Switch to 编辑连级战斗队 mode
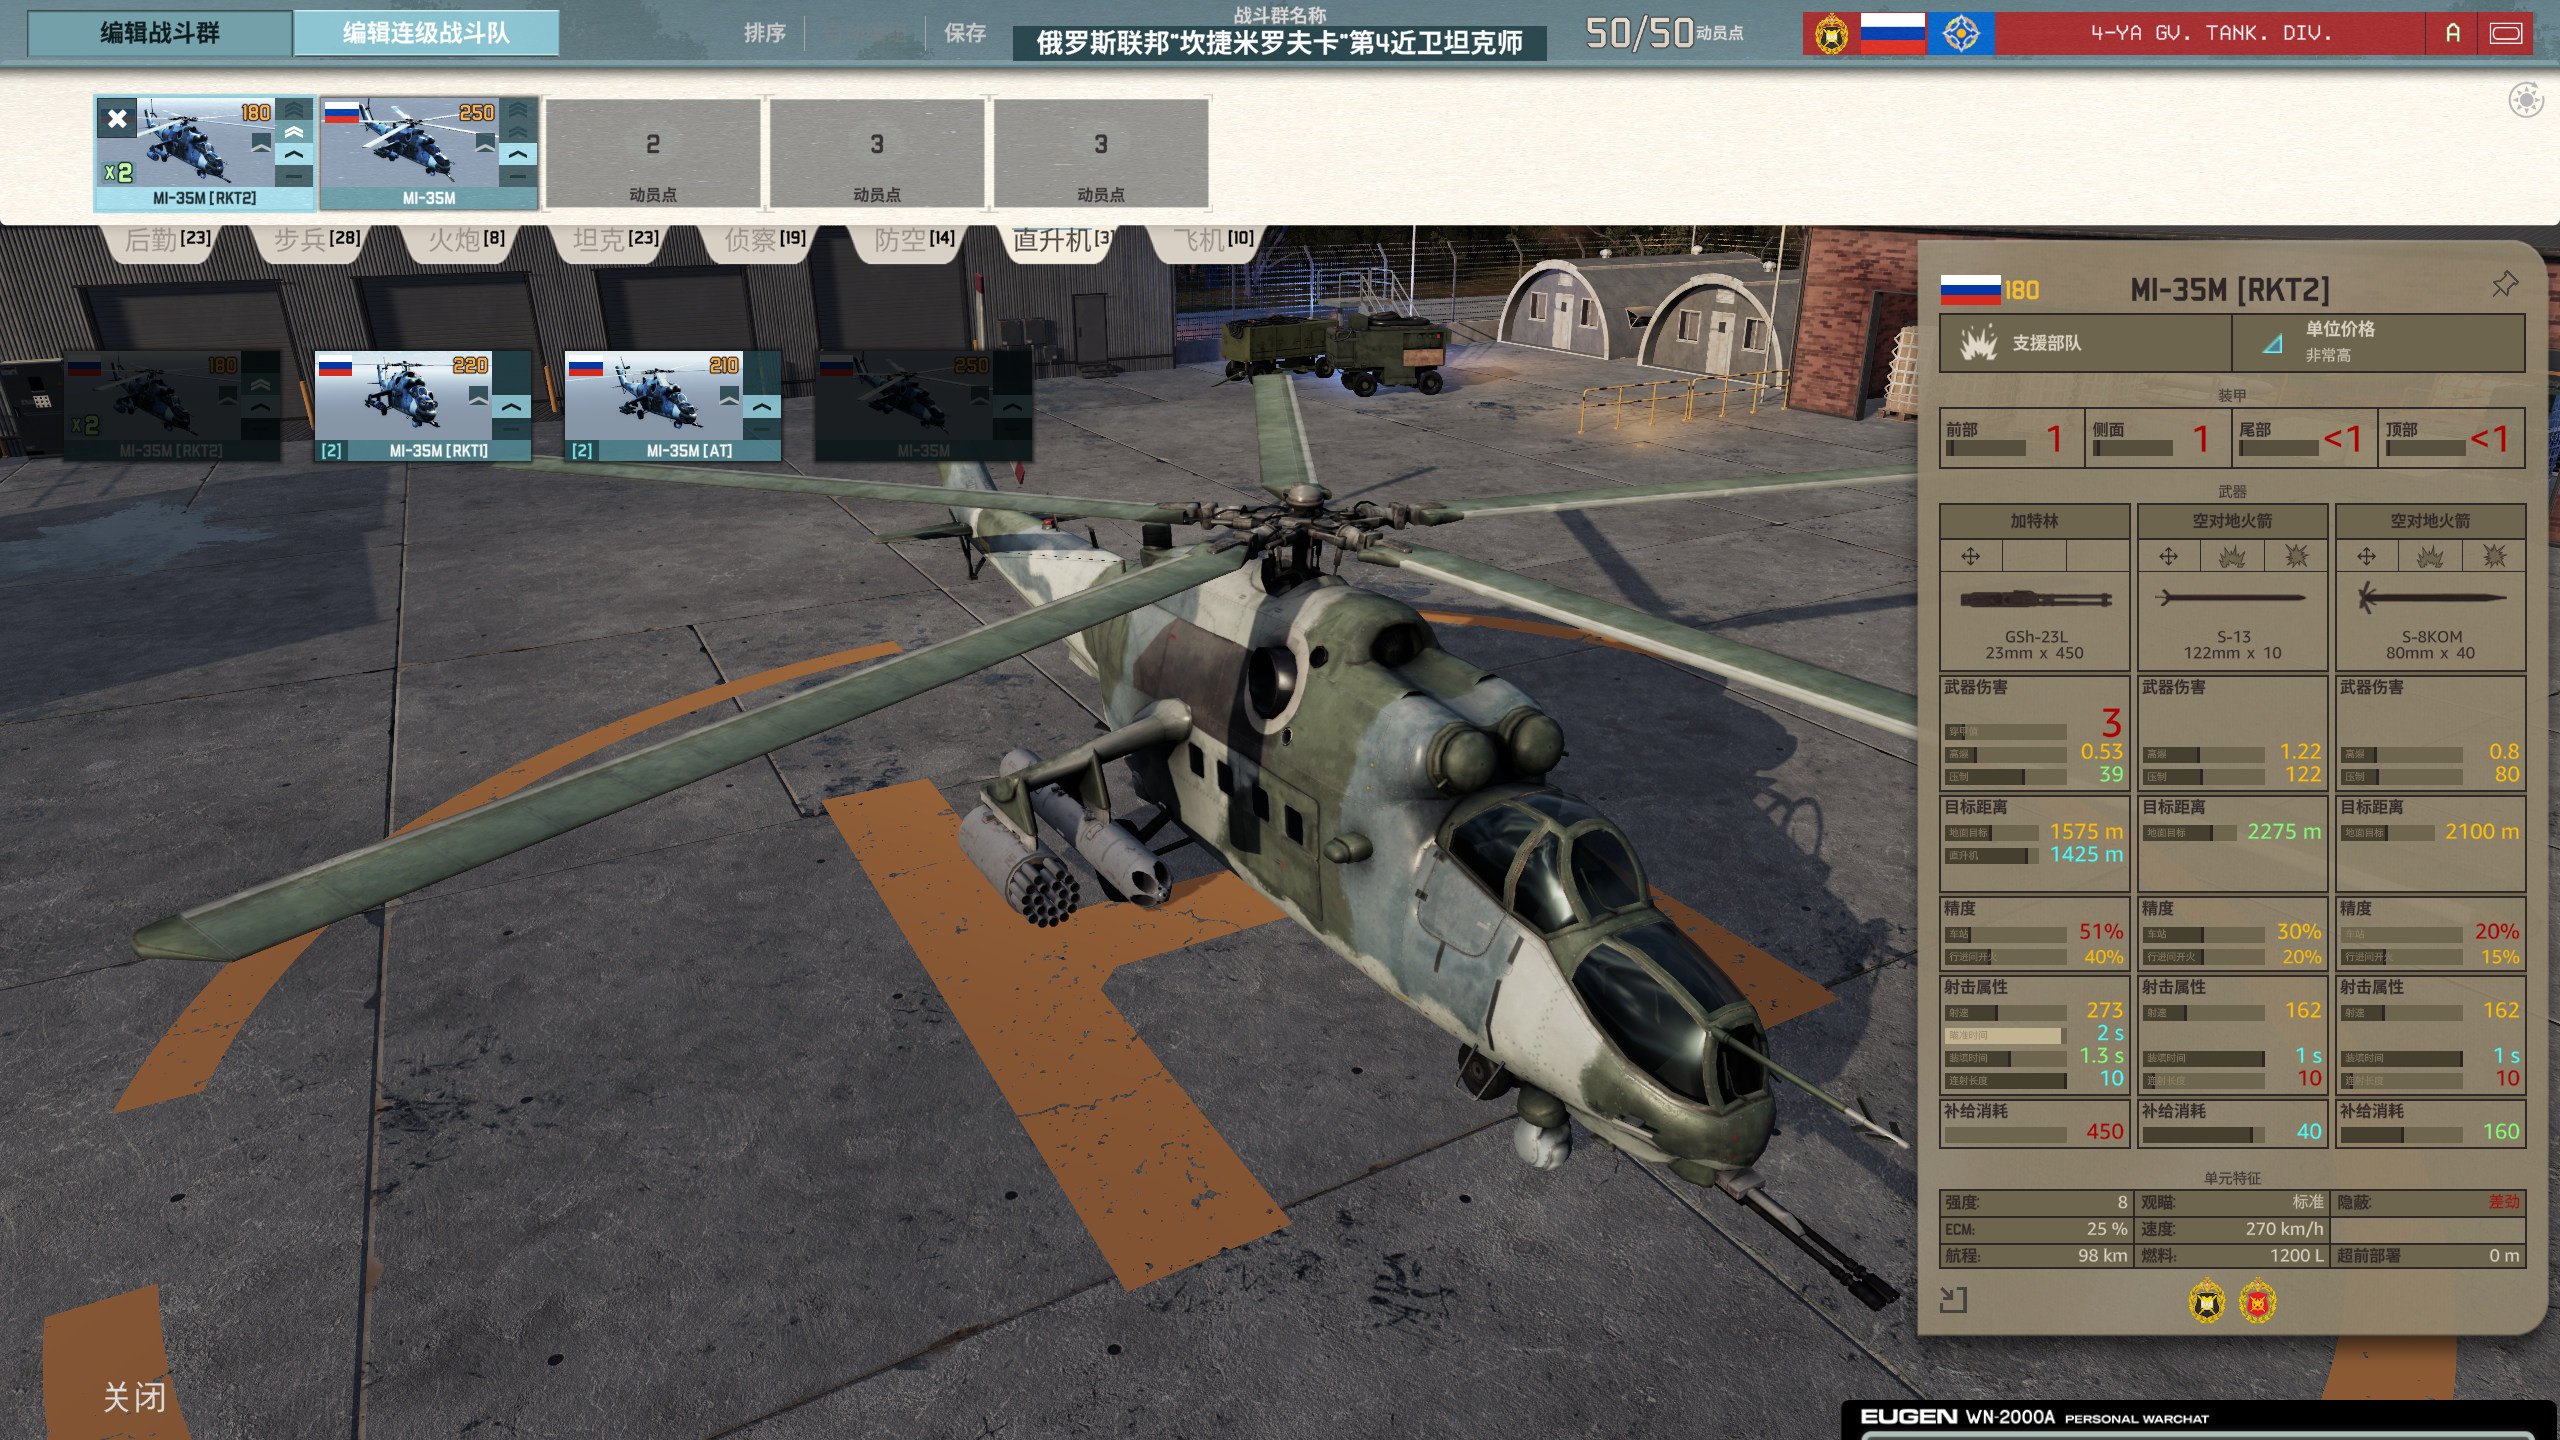 [426, 33]
